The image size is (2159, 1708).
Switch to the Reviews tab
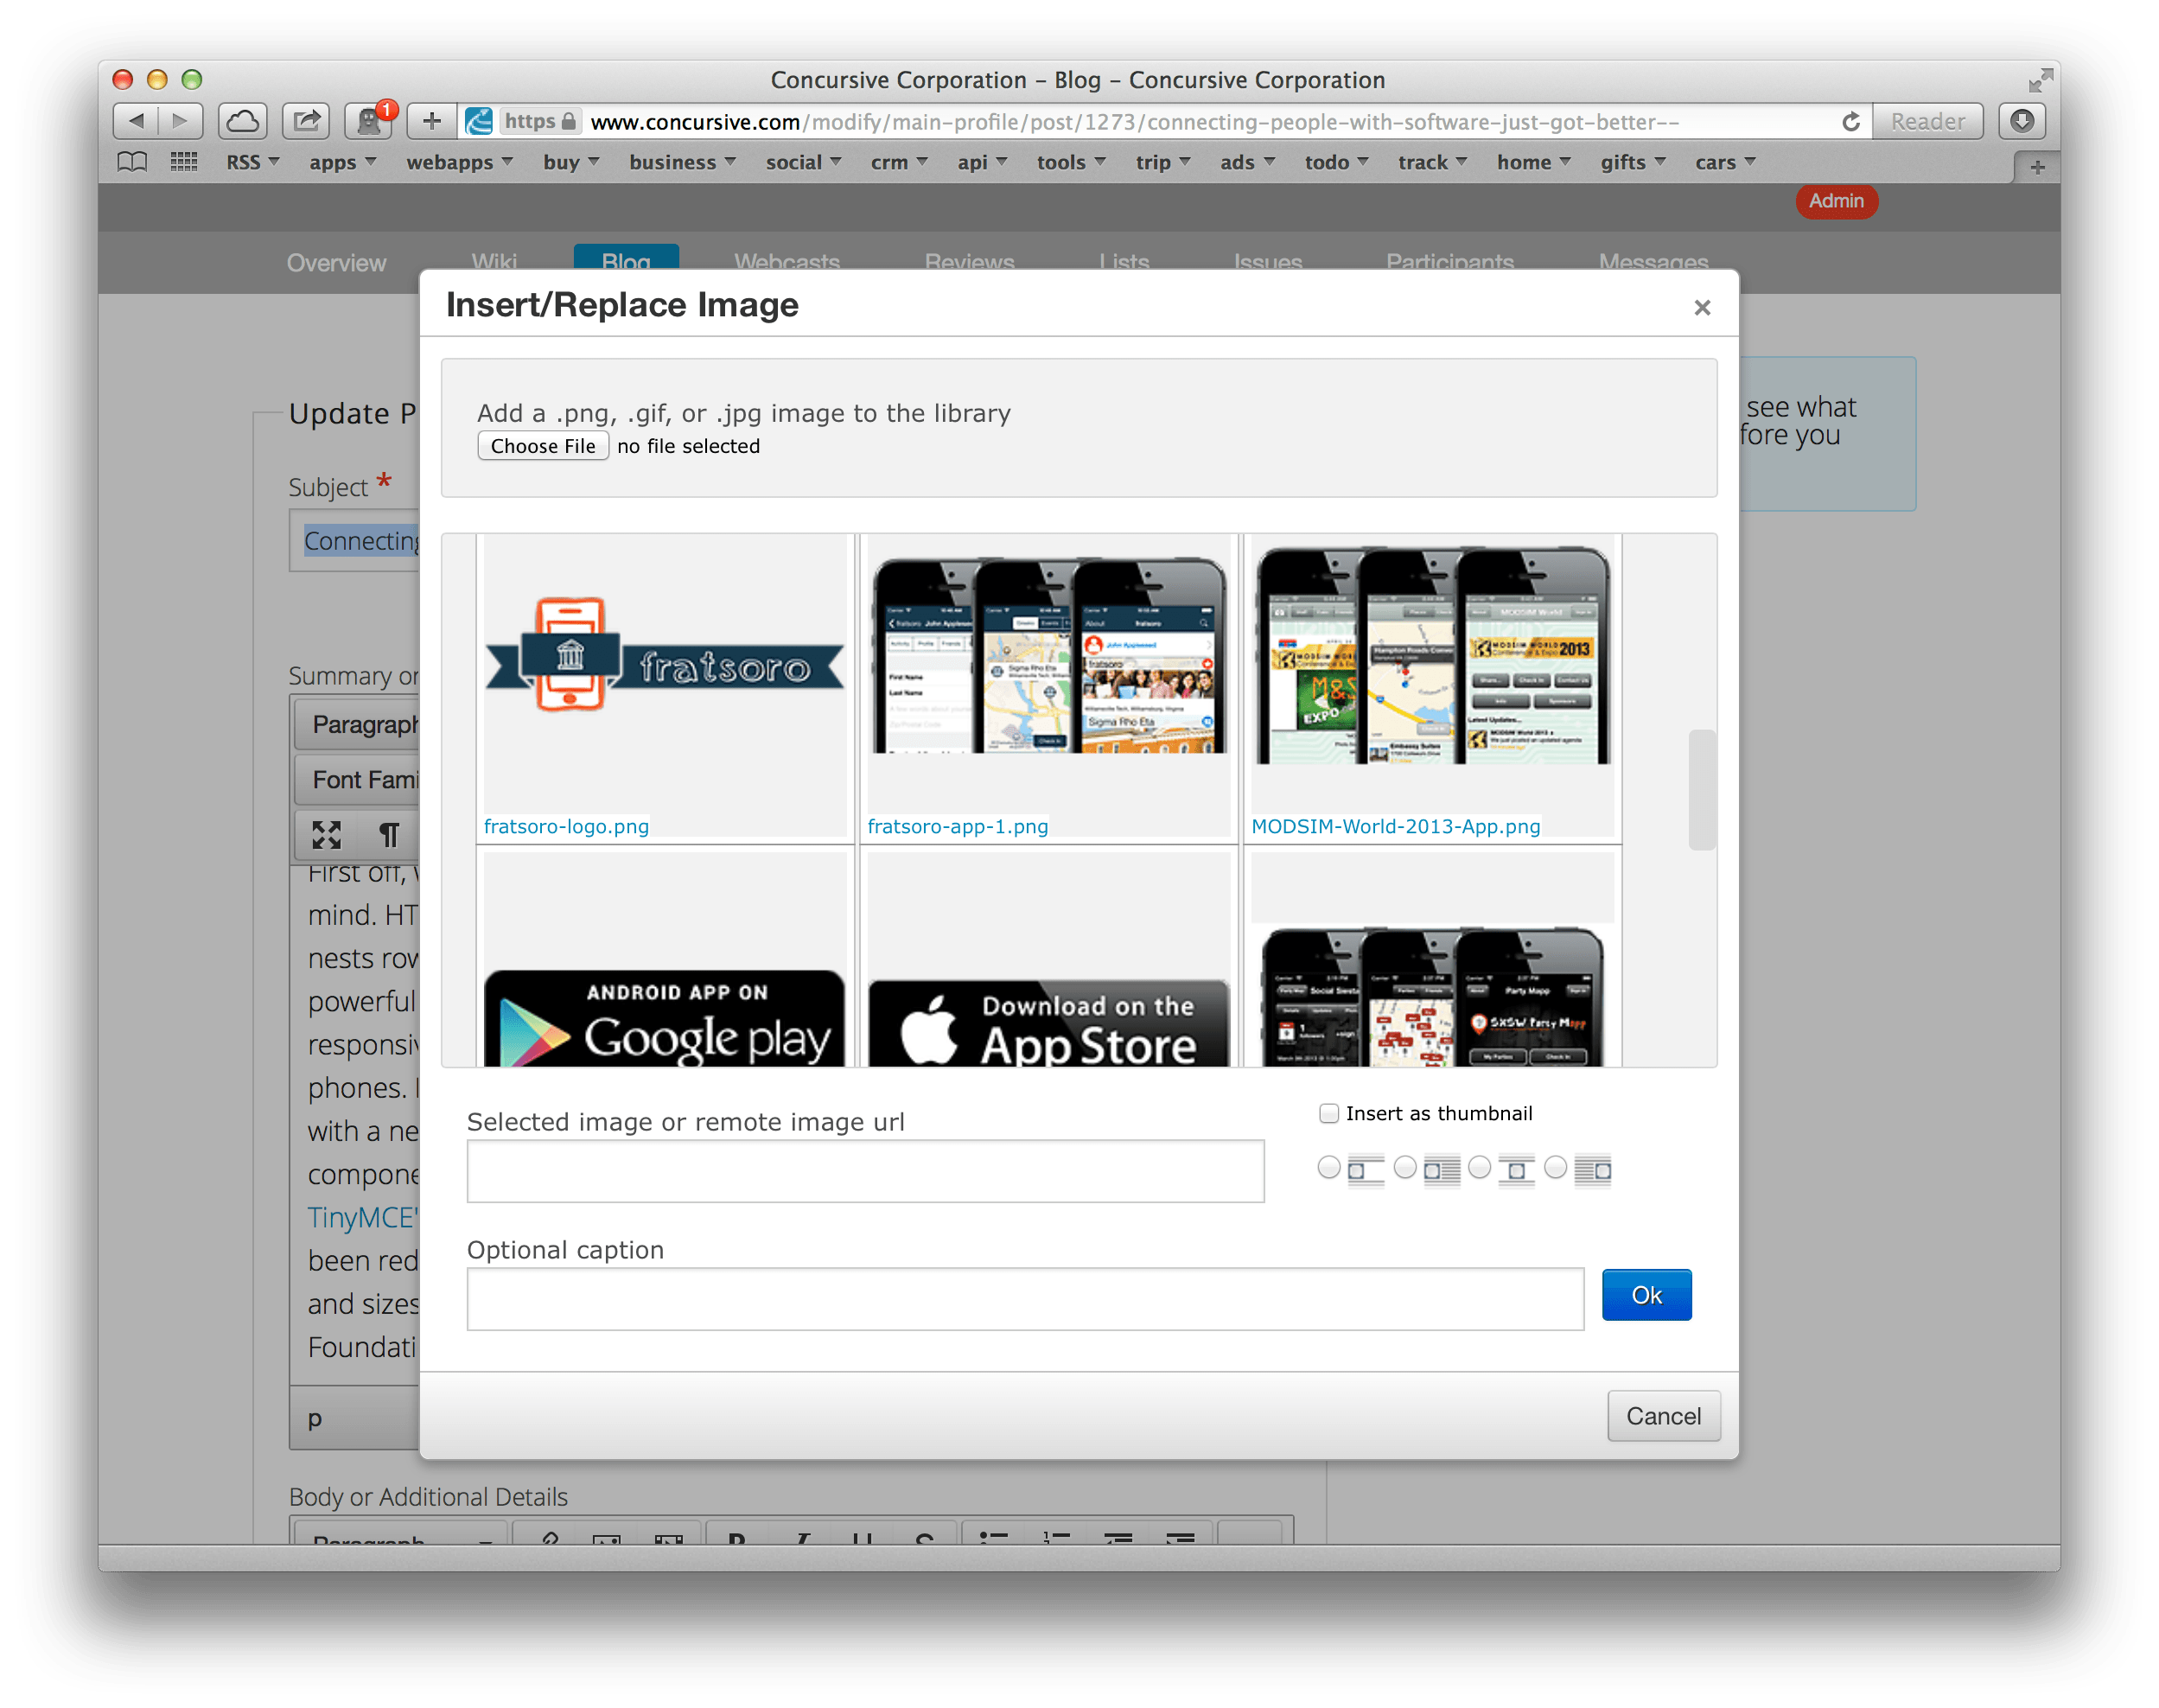pyautogui.click(x=969, y=260)
